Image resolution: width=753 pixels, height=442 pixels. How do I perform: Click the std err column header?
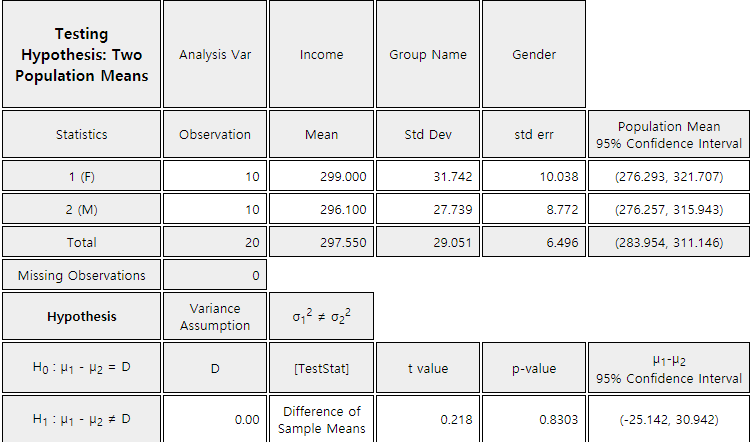(534, 134)
